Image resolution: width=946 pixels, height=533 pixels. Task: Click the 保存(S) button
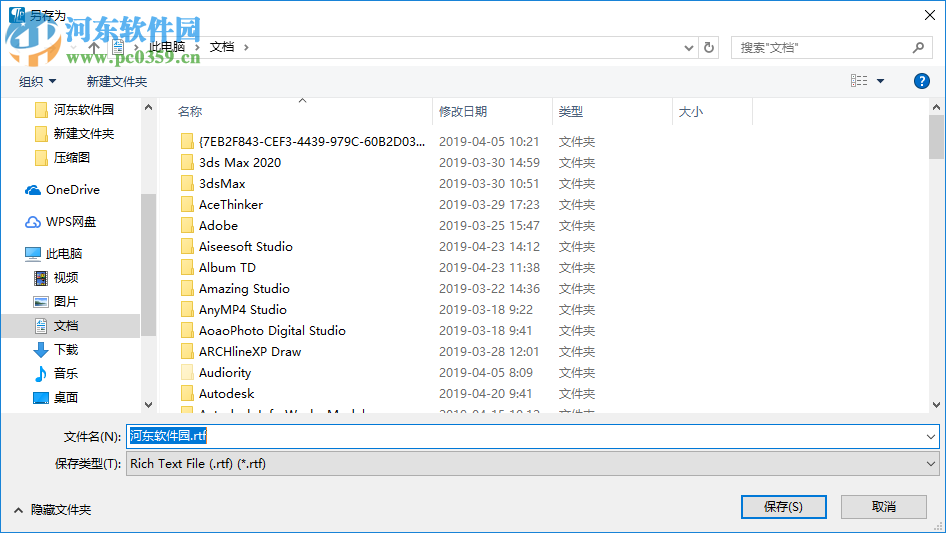point(784,507)
